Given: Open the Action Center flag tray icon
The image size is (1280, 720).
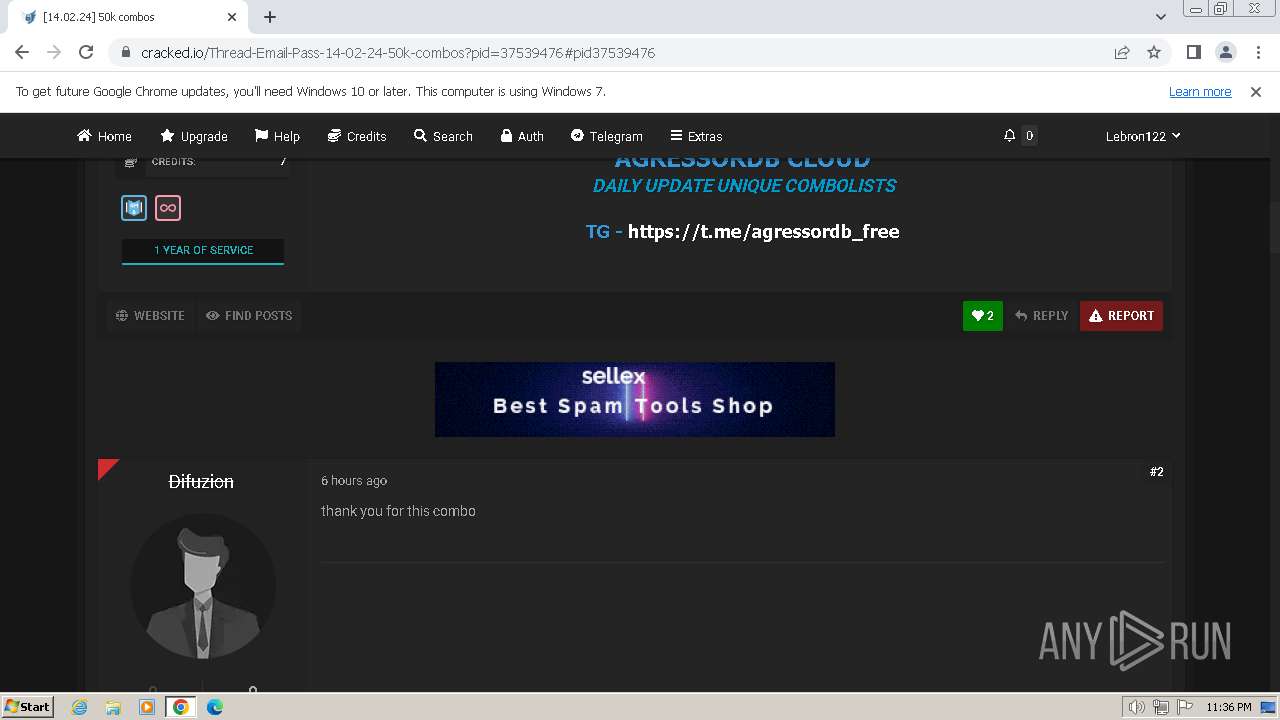Looking at the screenshot, I should click(1184, 707).
